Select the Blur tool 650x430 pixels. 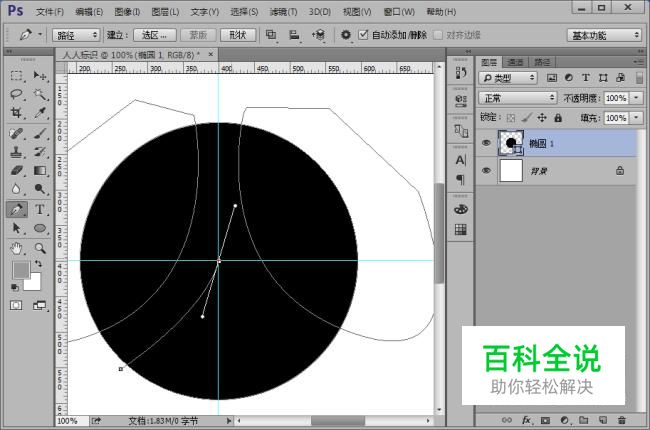16,189
